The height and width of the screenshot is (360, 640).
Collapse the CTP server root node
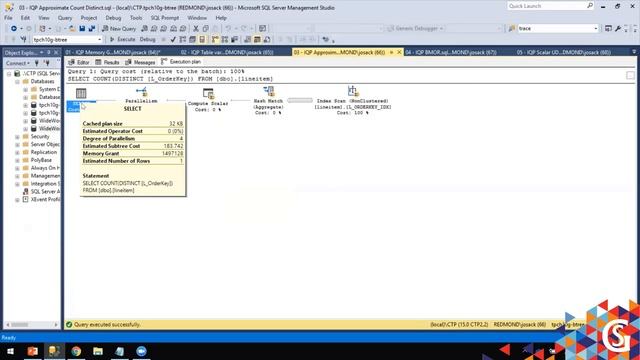9,73
